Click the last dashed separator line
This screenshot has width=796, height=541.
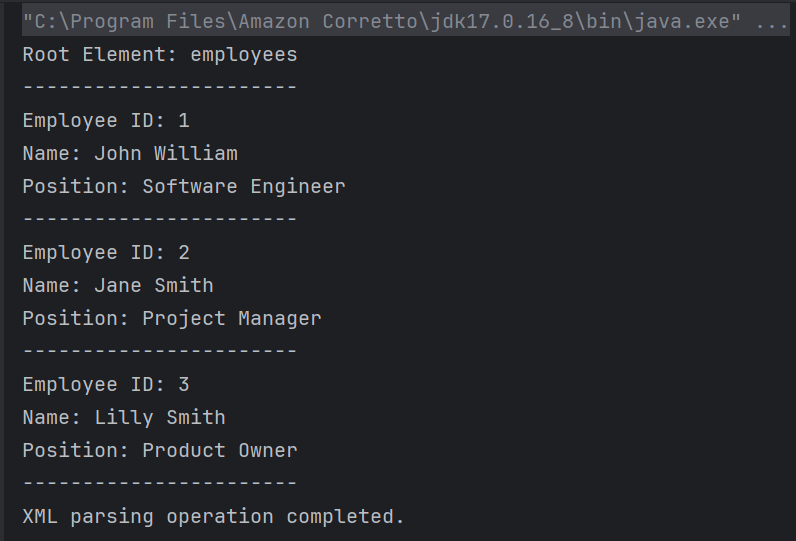click(160, 484)
